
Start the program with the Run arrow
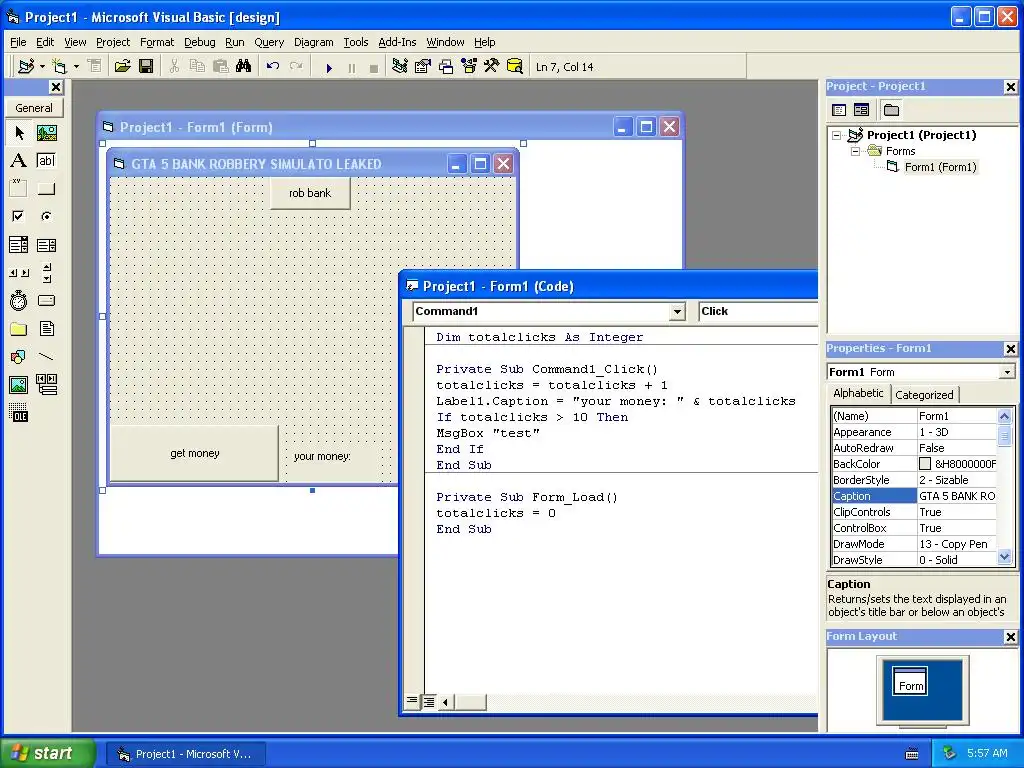[329, 67]
